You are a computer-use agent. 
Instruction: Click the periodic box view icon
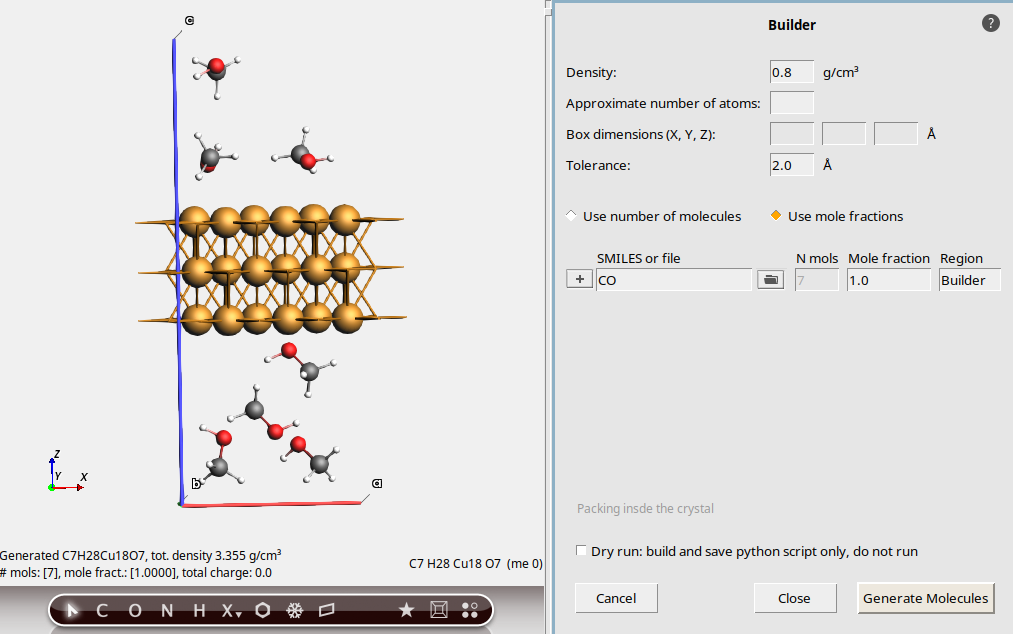coord(438,610)
